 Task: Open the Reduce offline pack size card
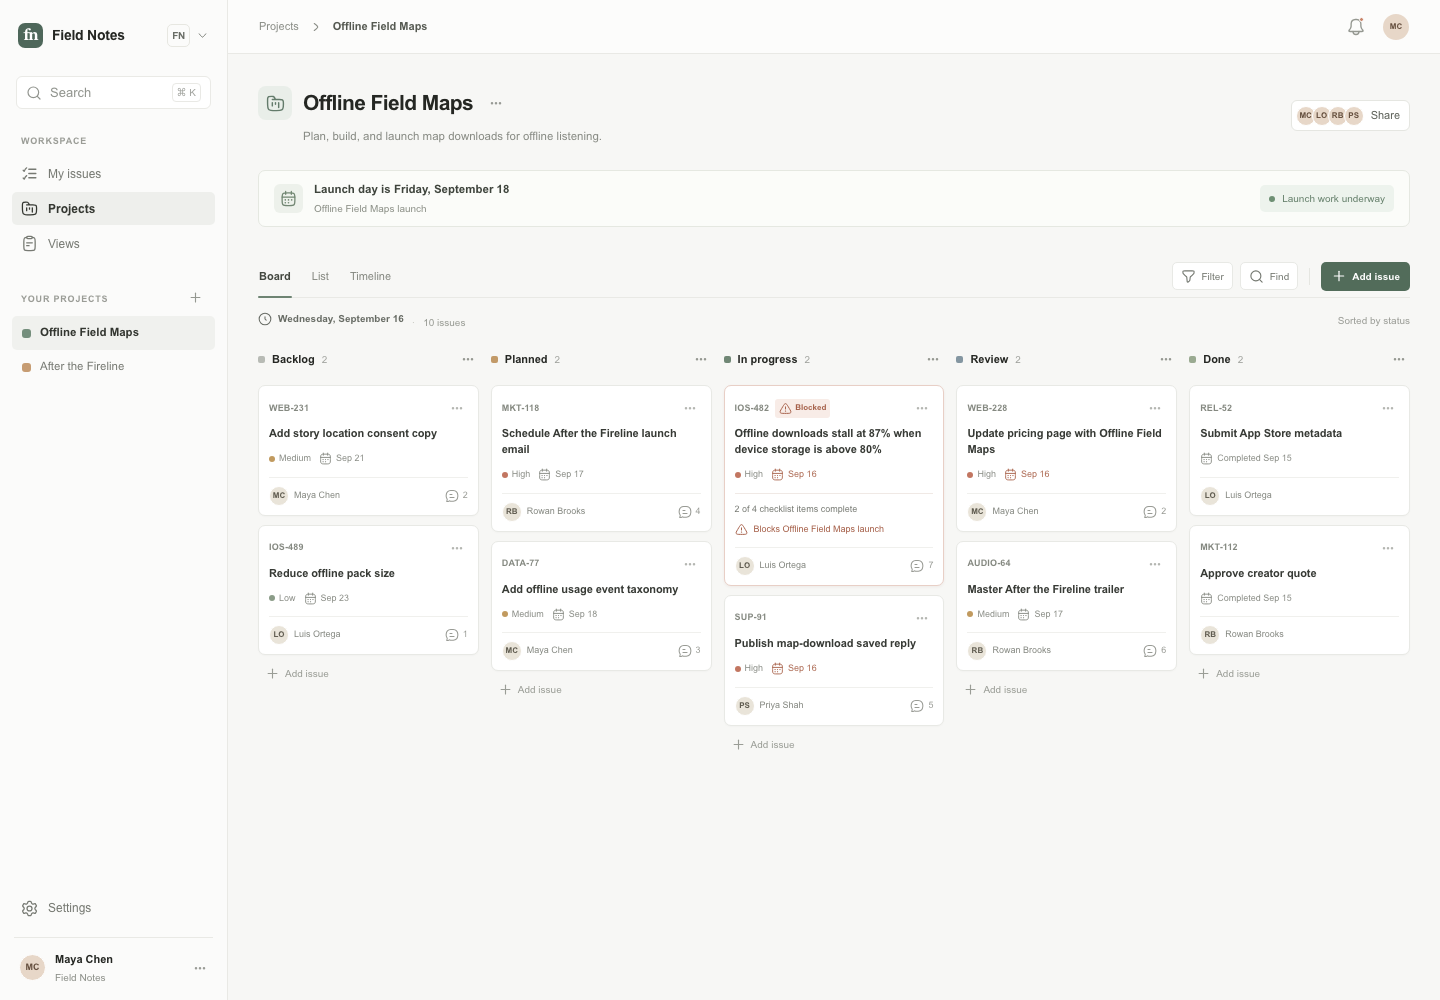click(368, 590)
